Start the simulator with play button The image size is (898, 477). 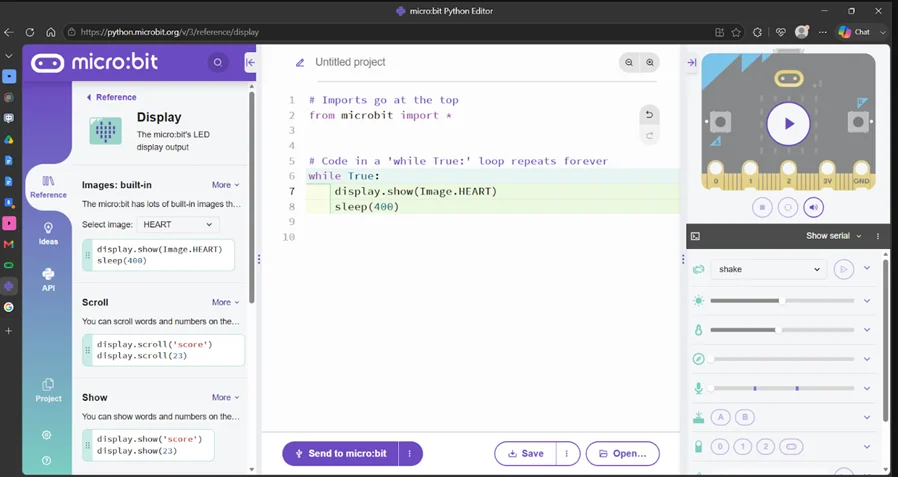pyautogui.click(x=788, y=124)
